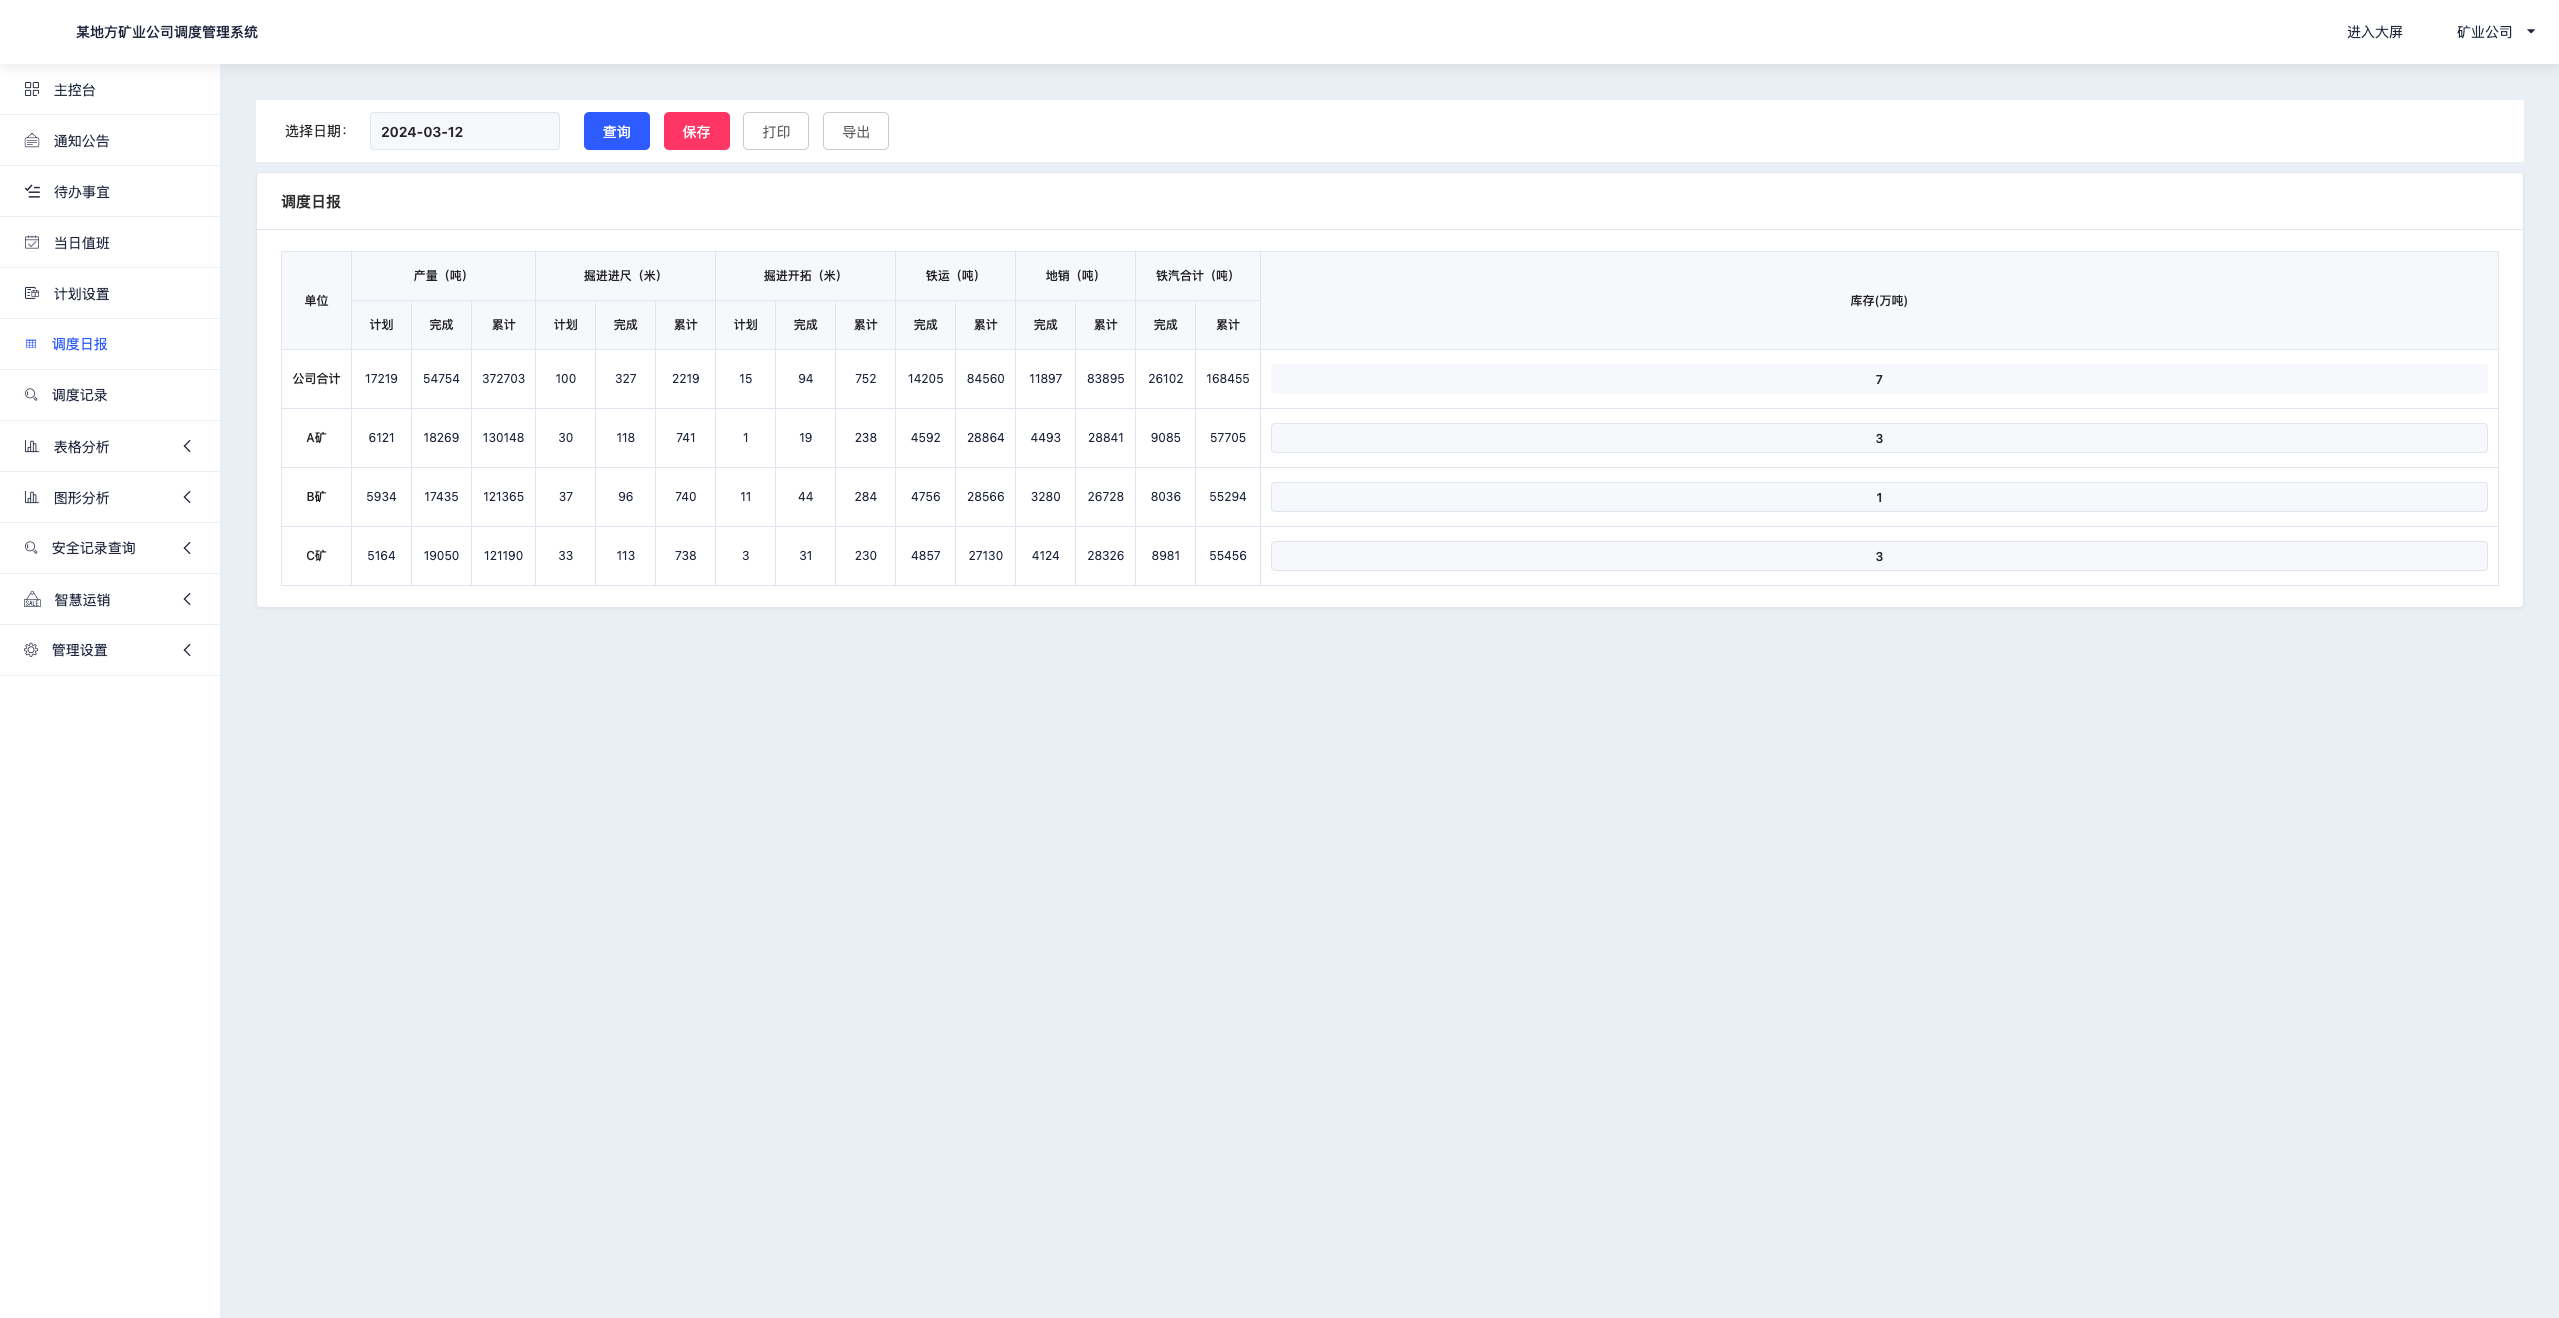
Task: Click the 调度记录 search icon
Action: tap(31, 395)
